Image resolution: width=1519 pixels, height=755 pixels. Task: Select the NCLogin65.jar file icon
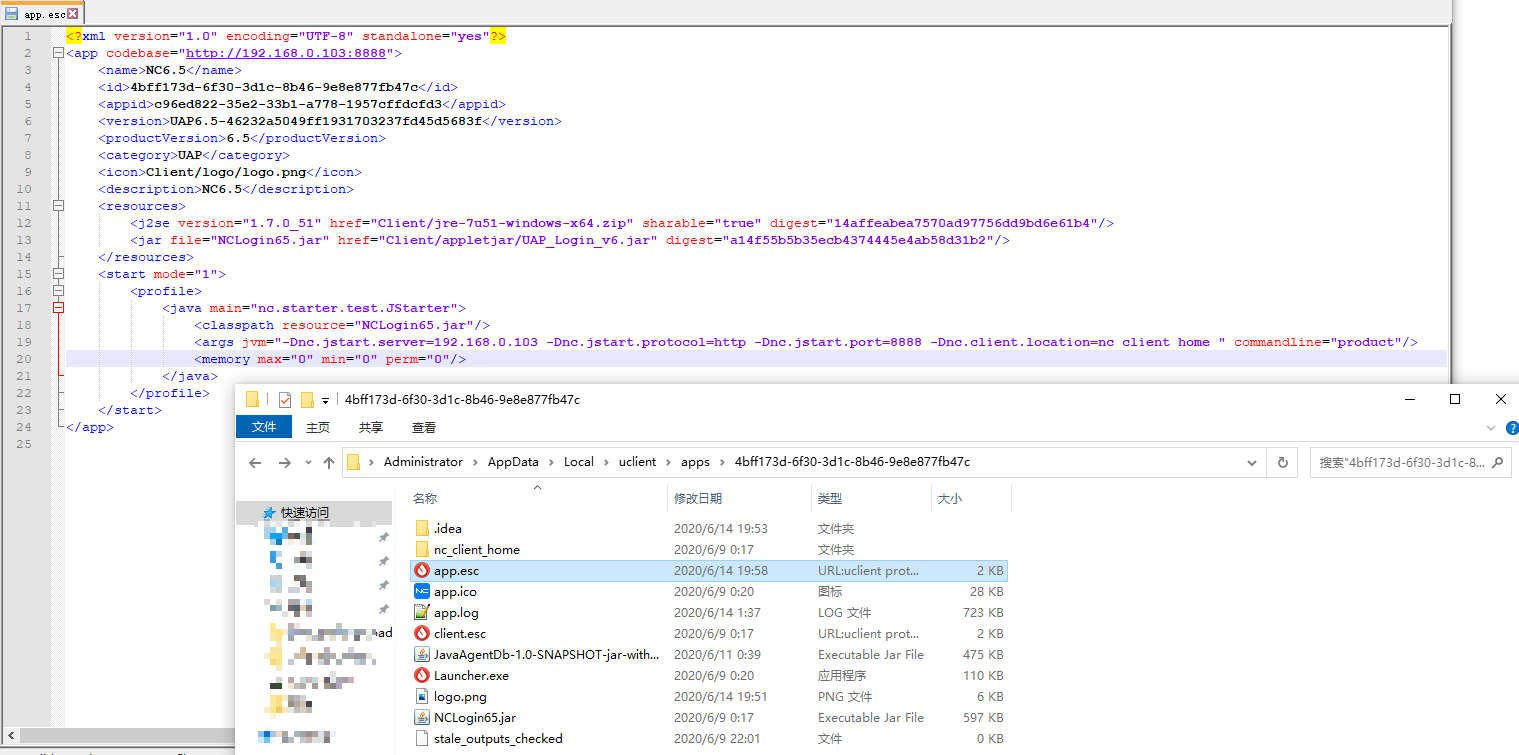pyautogui.click(x=422, y=718)
